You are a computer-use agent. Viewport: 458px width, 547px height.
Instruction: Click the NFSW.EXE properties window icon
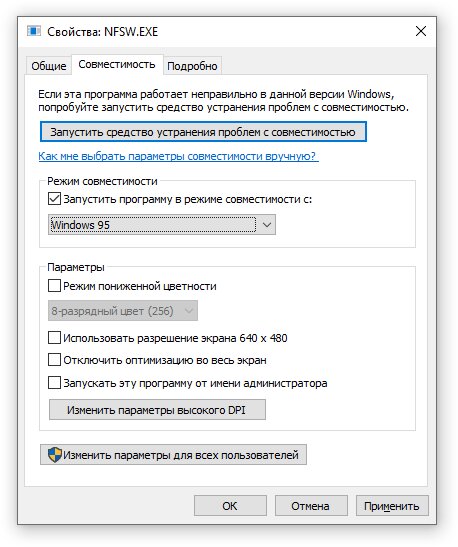coord(34,31)
